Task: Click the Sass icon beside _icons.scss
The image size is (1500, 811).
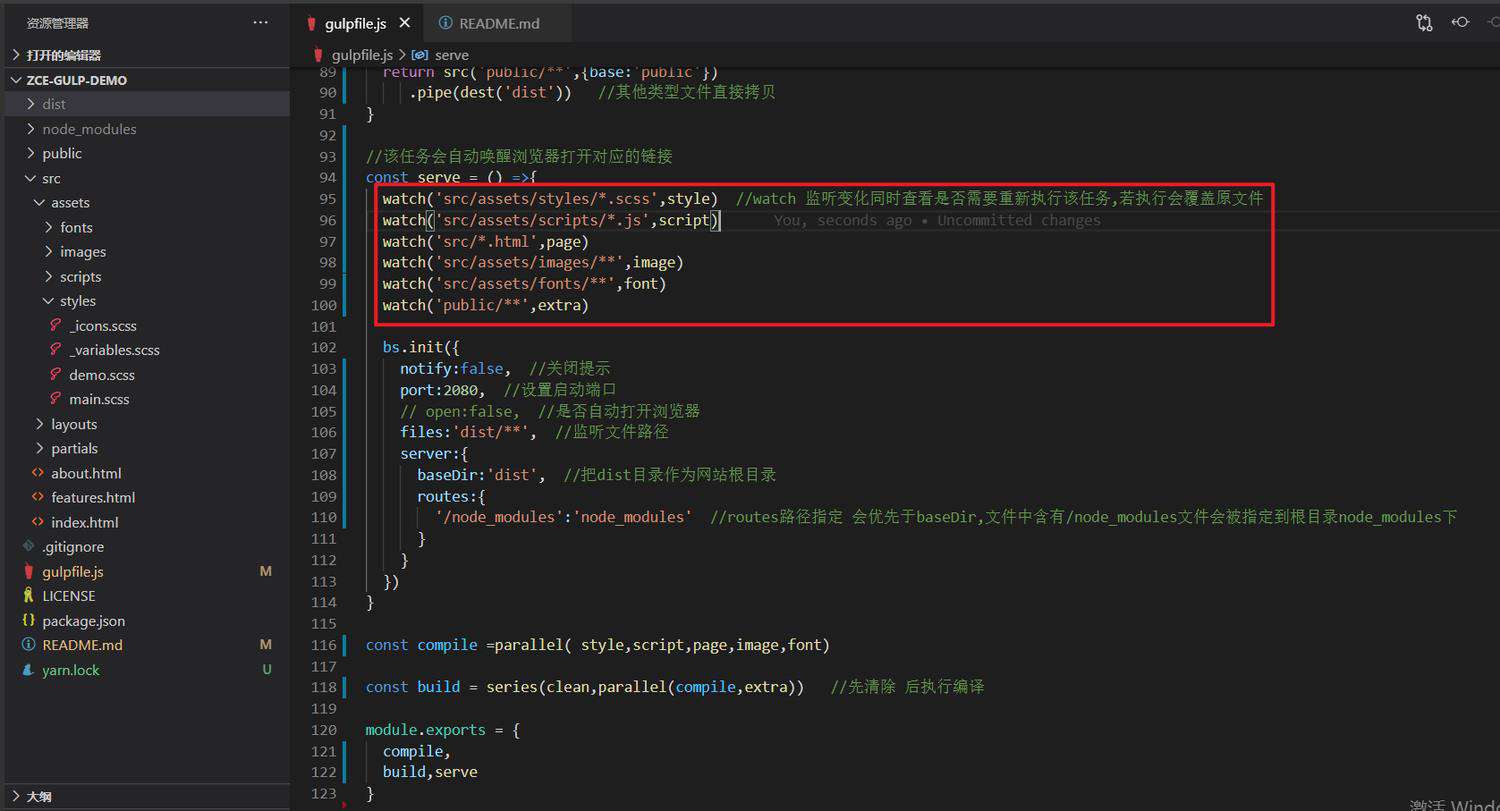Action: click(55, 325)
